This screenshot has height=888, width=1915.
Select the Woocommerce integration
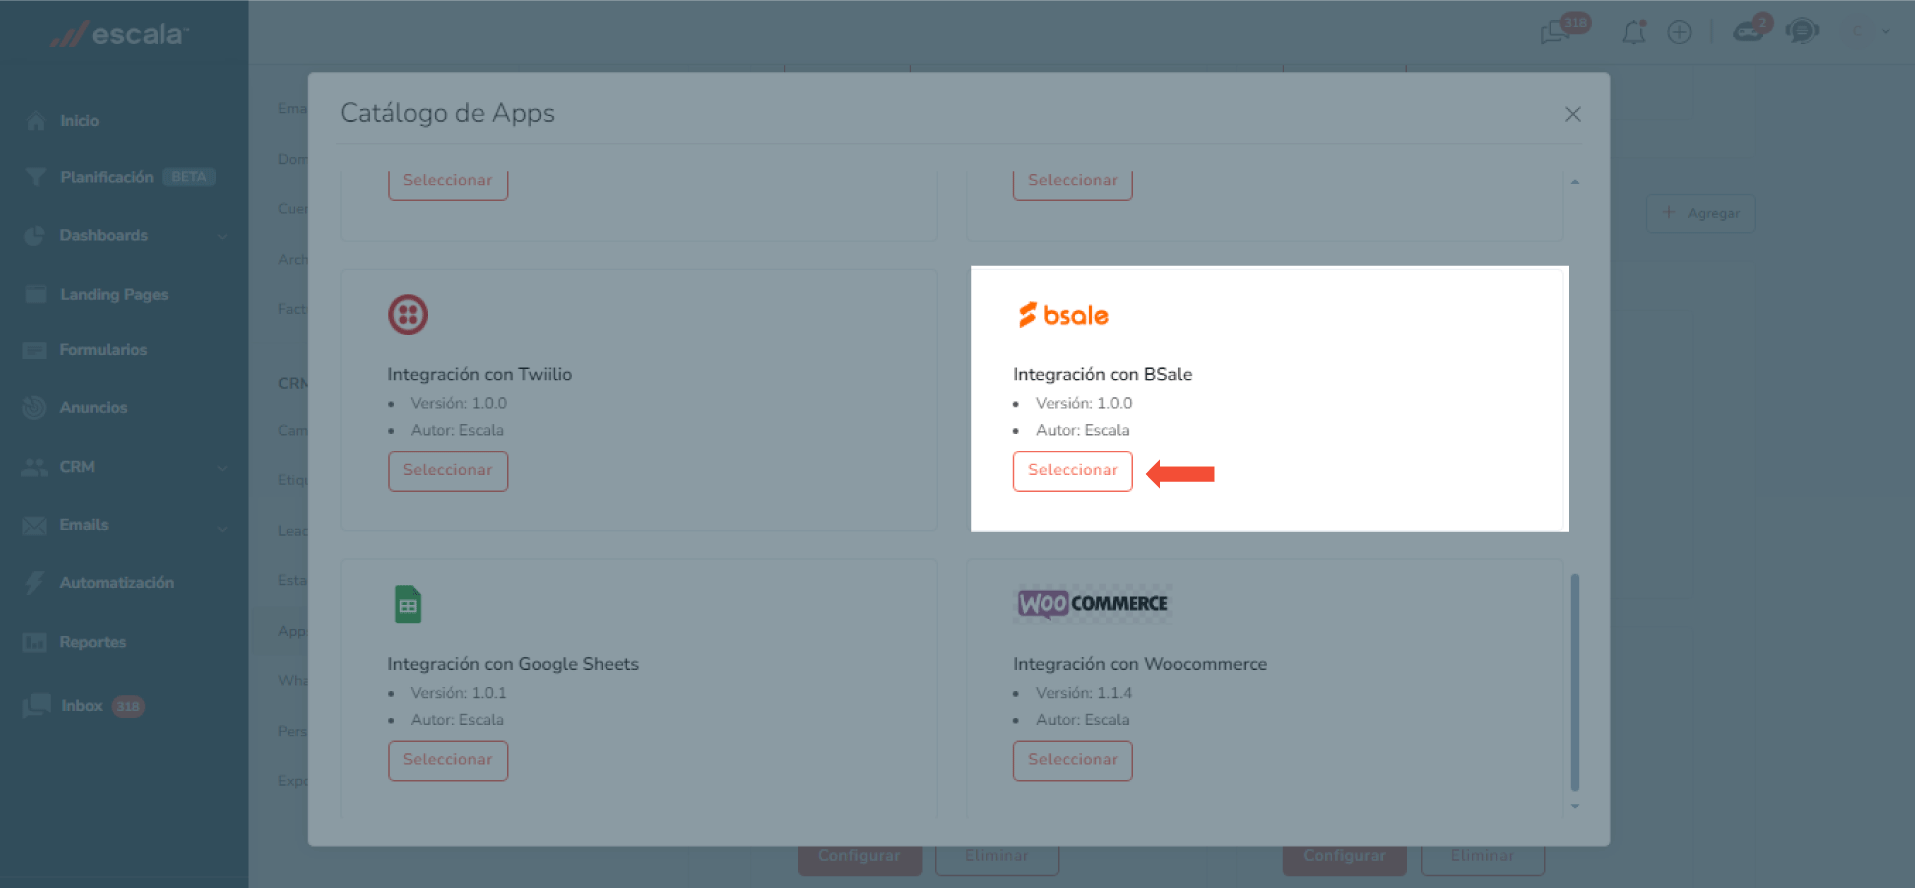pyautogui.click(x=1072, y=760)
